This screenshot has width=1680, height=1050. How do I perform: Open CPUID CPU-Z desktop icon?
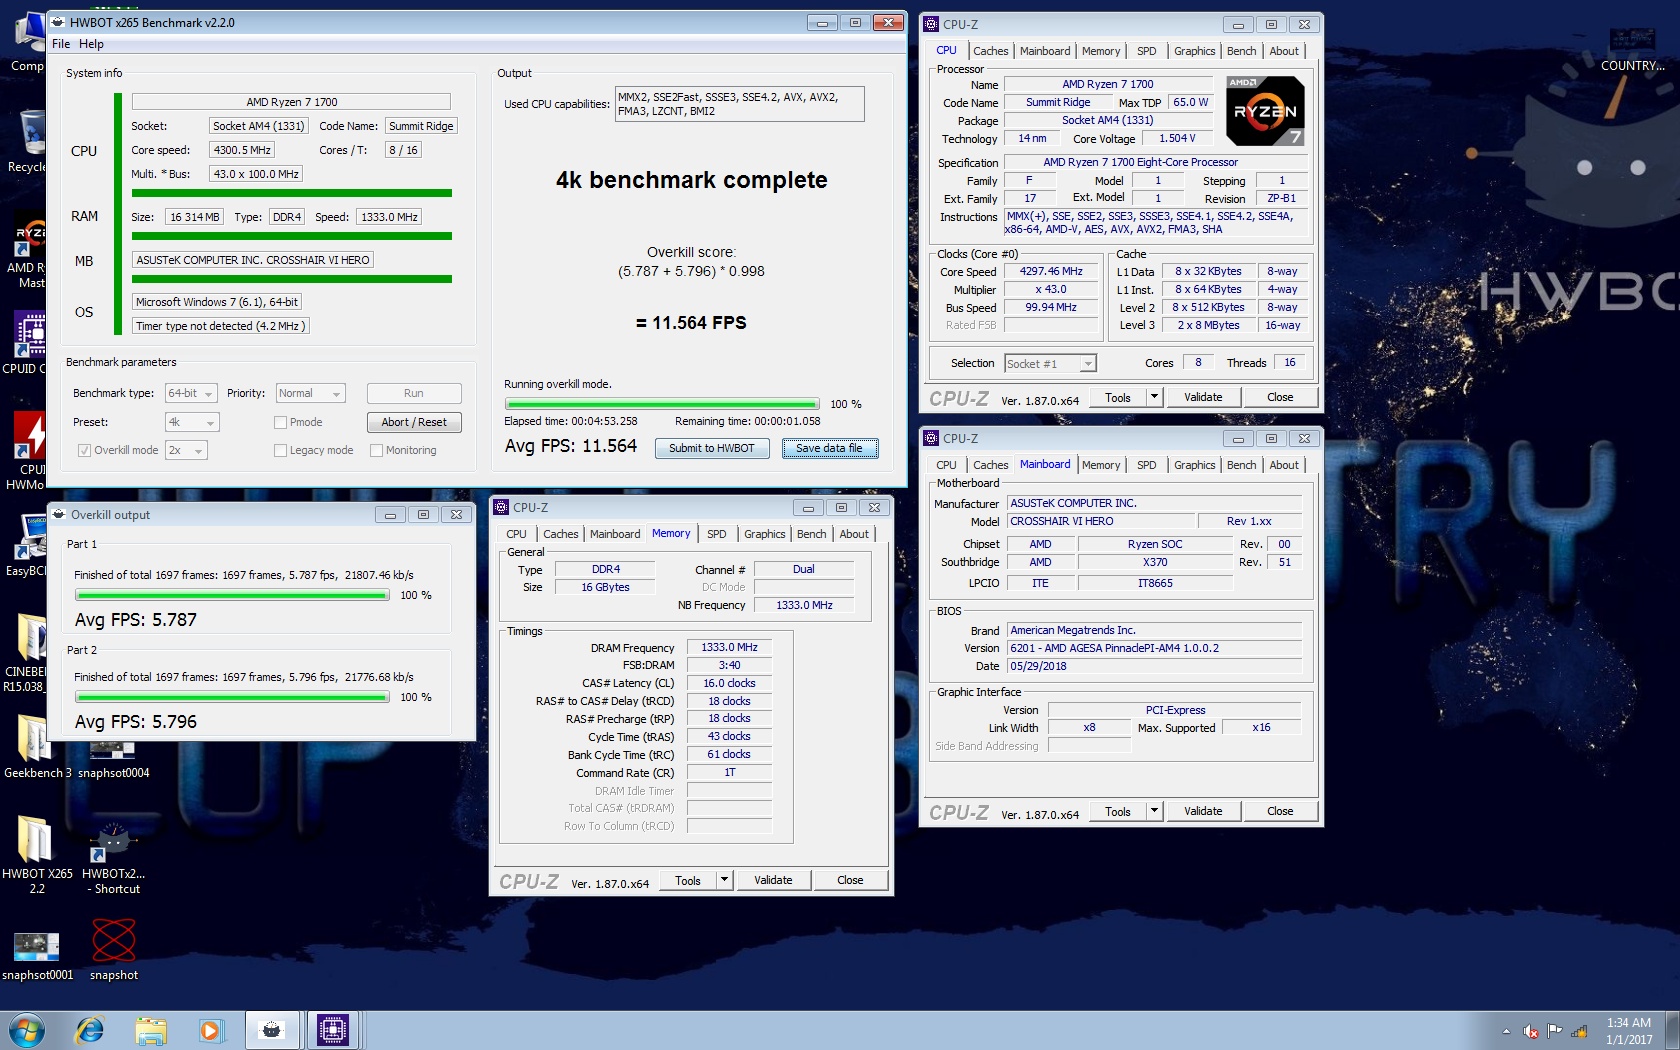click(27, 342)
